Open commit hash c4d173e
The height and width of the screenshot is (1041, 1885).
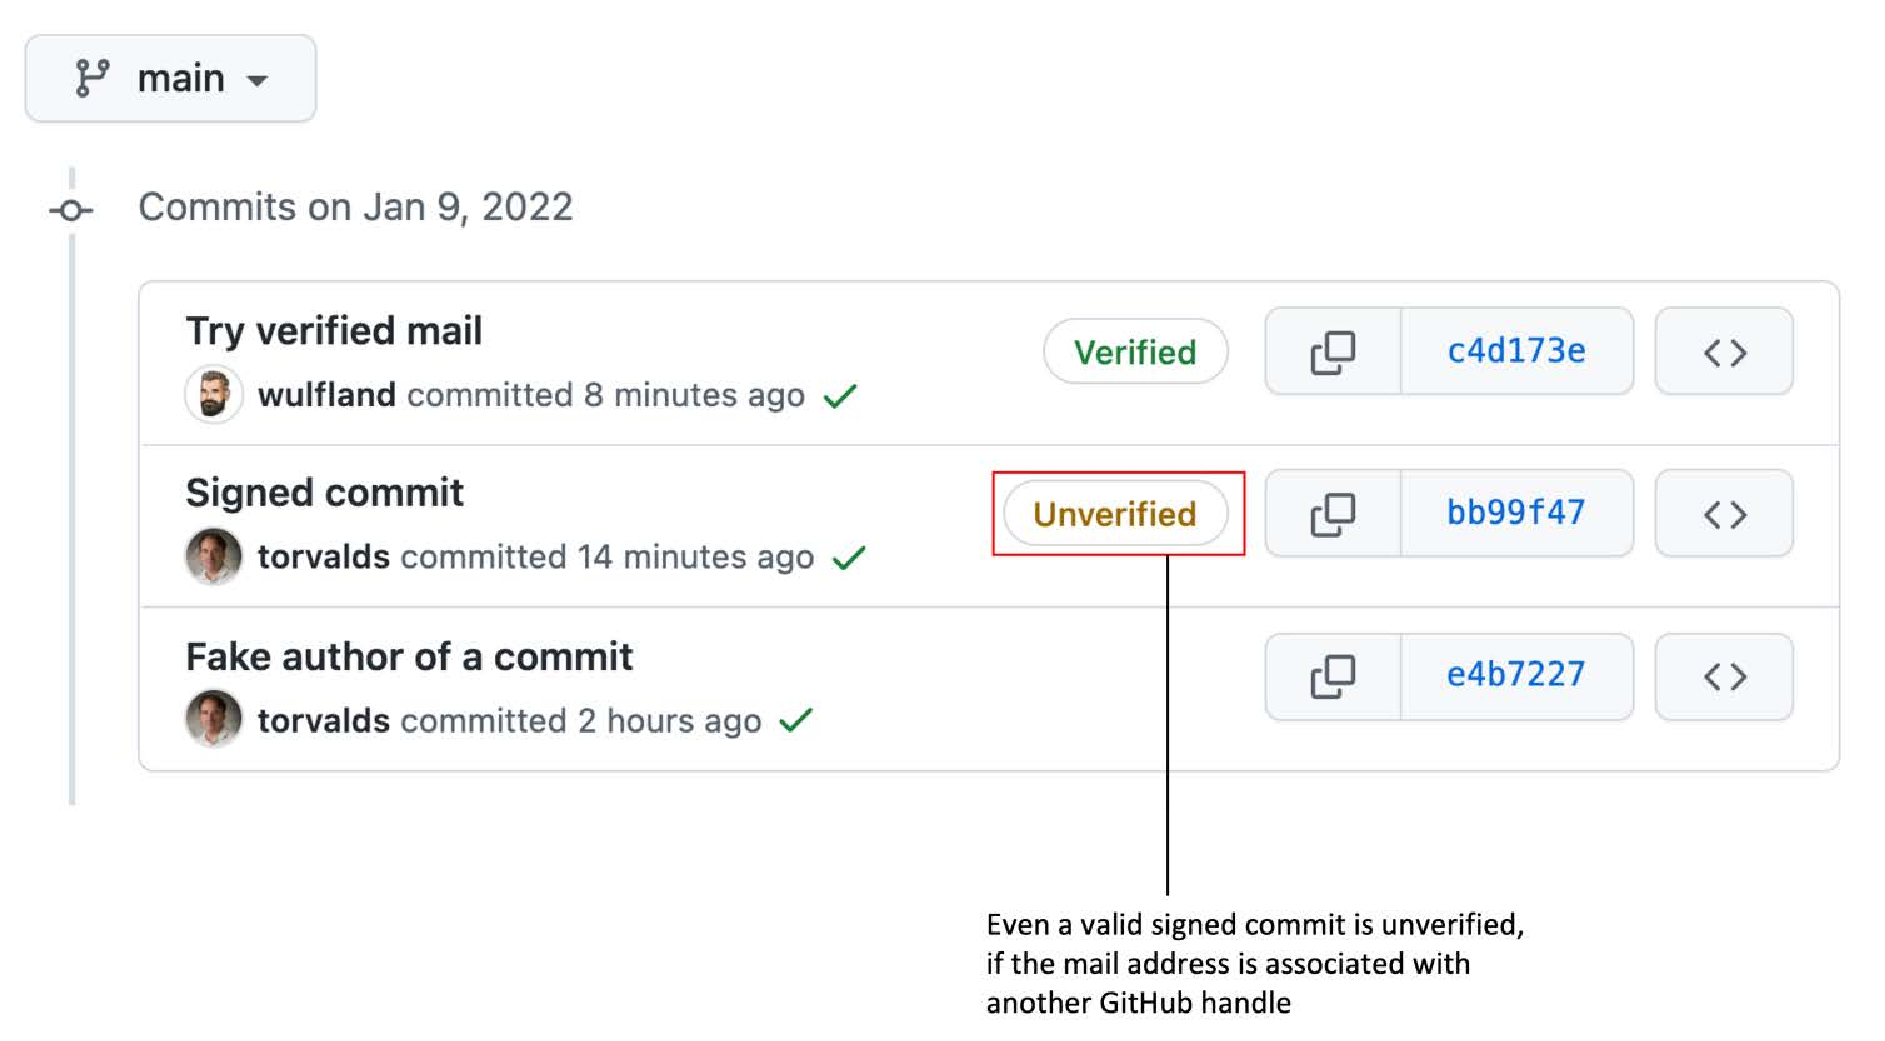[1516, 352]
